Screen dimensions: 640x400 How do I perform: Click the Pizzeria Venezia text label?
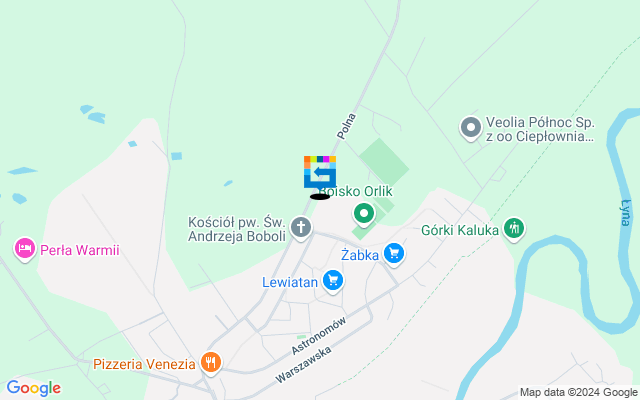point(144,364)
